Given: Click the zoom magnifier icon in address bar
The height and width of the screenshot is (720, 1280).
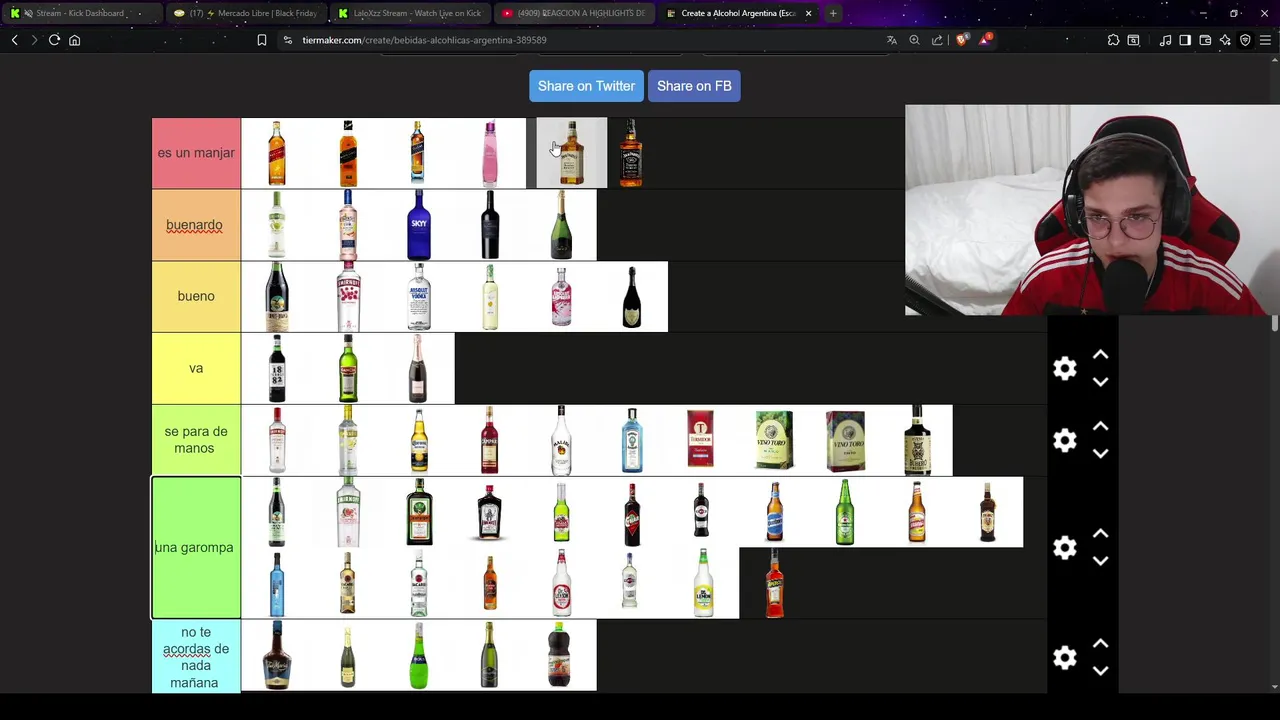Looking at the screenshot, I should 914,40.
